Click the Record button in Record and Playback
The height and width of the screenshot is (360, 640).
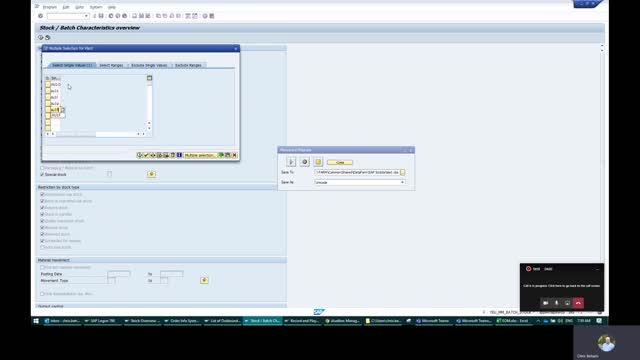304,162
